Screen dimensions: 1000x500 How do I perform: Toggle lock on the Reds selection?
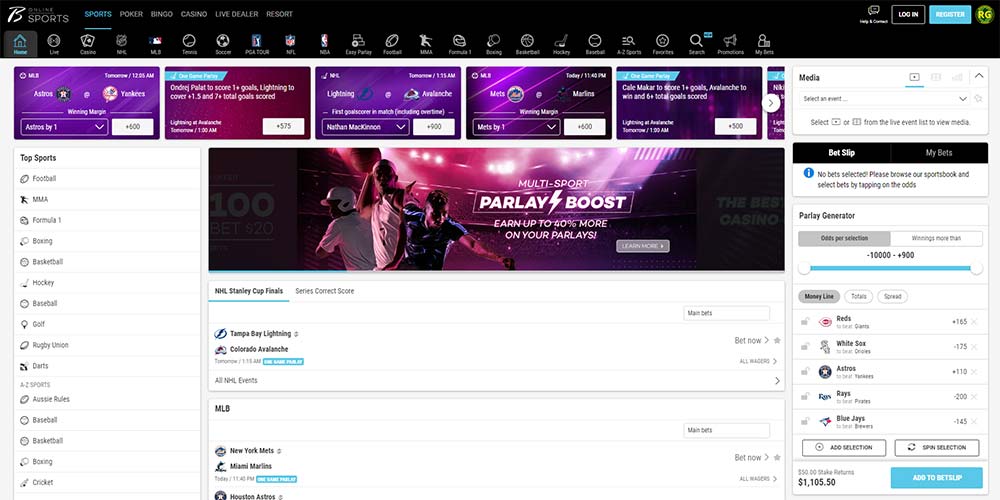point(805,322)
